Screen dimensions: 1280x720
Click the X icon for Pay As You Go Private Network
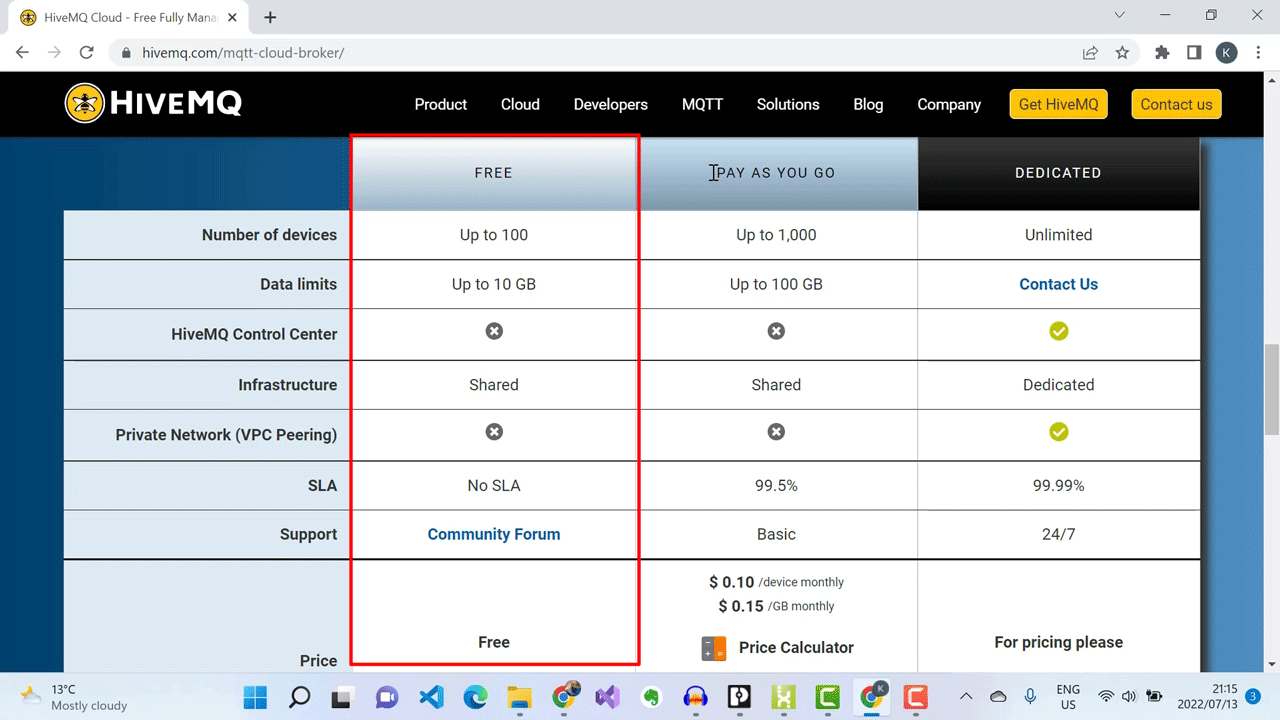(x=776, y=432)
